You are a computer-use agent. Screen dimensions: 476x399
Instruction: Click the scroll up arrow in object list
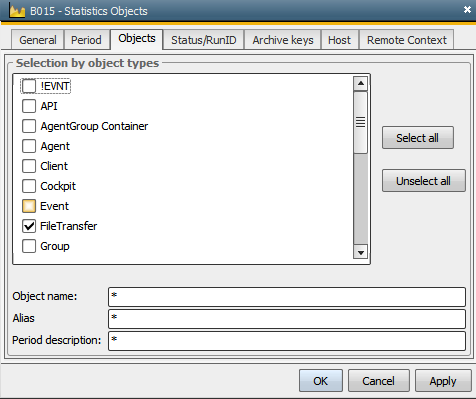coord(360,83)
